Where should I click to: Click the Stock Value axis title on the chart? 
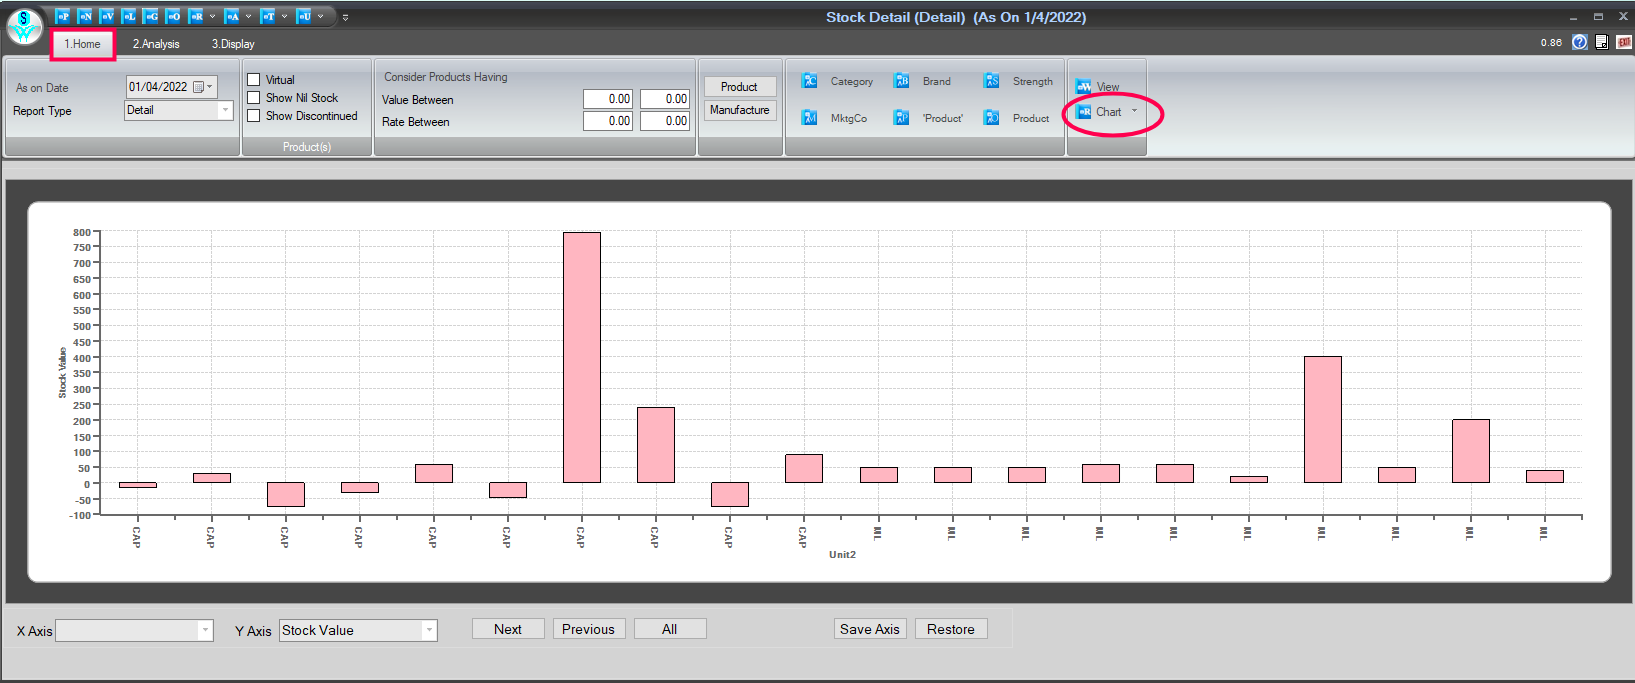coord(63,373)
